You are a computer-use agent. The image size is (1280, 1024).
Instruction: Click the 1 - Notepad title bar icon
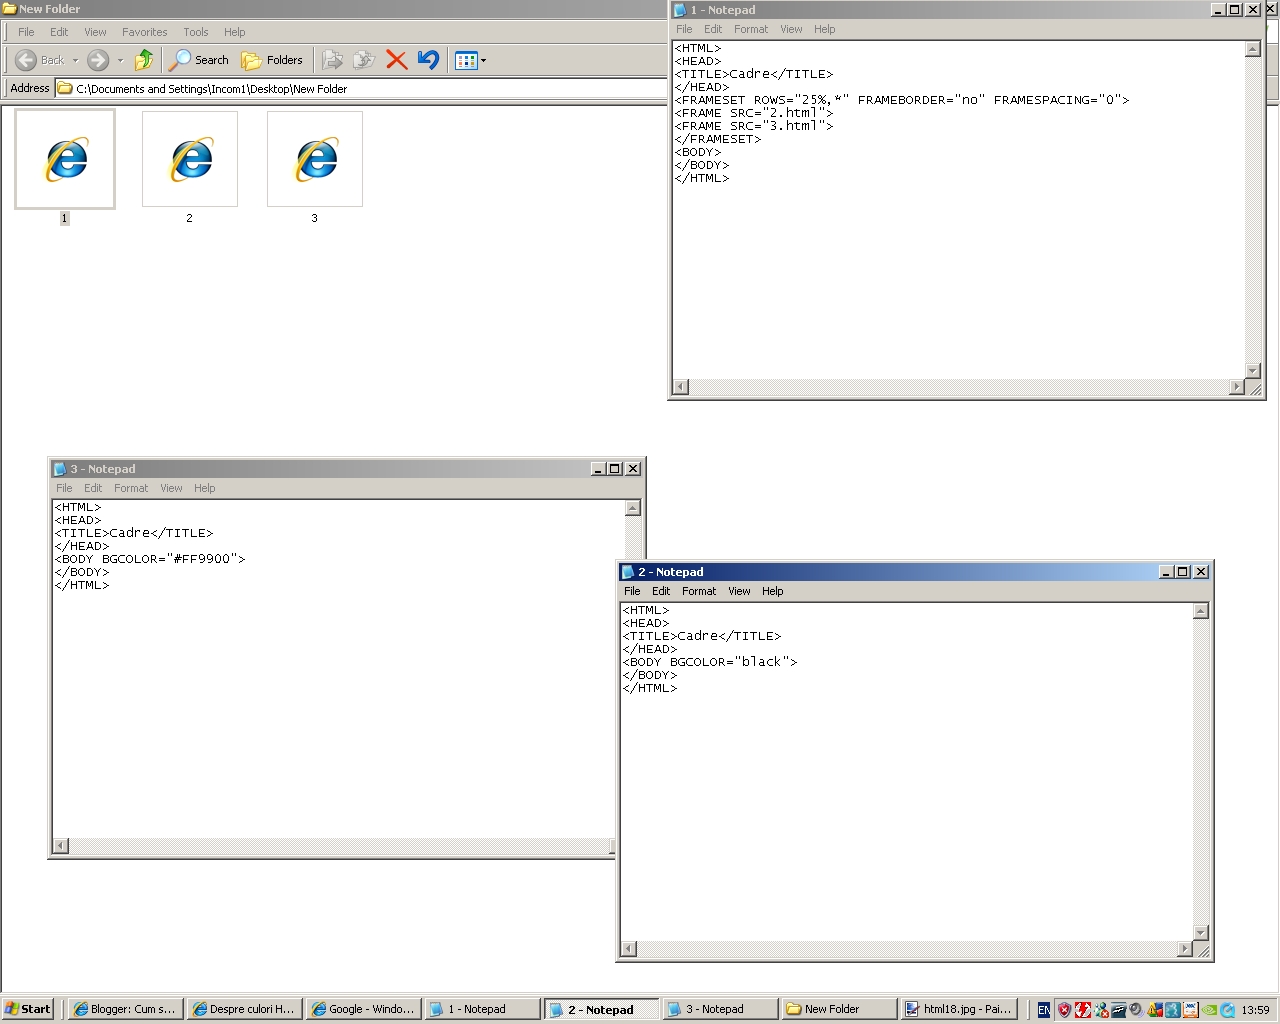pyautogui.click(x=680, y=10)
